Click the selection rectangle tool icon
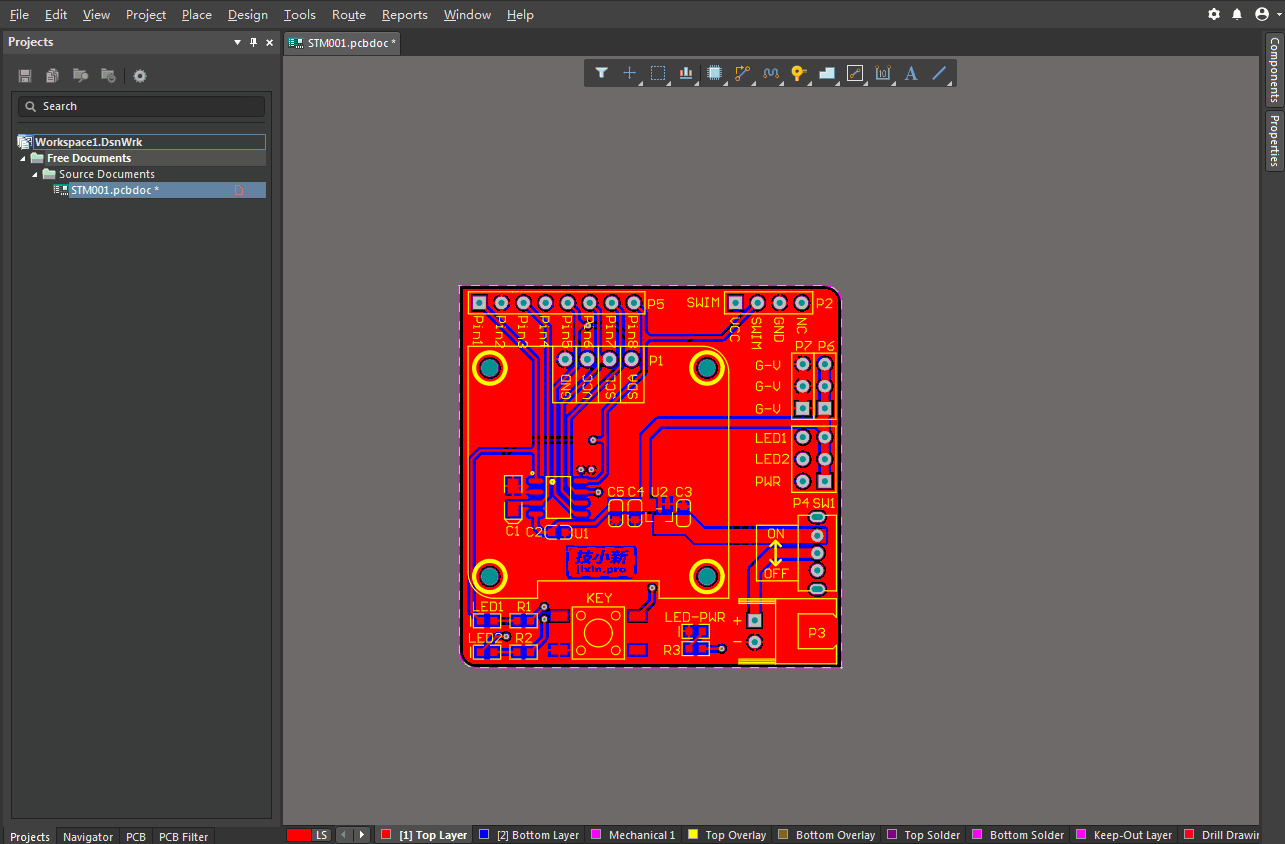1285x844 pixels. pos(658,73)
